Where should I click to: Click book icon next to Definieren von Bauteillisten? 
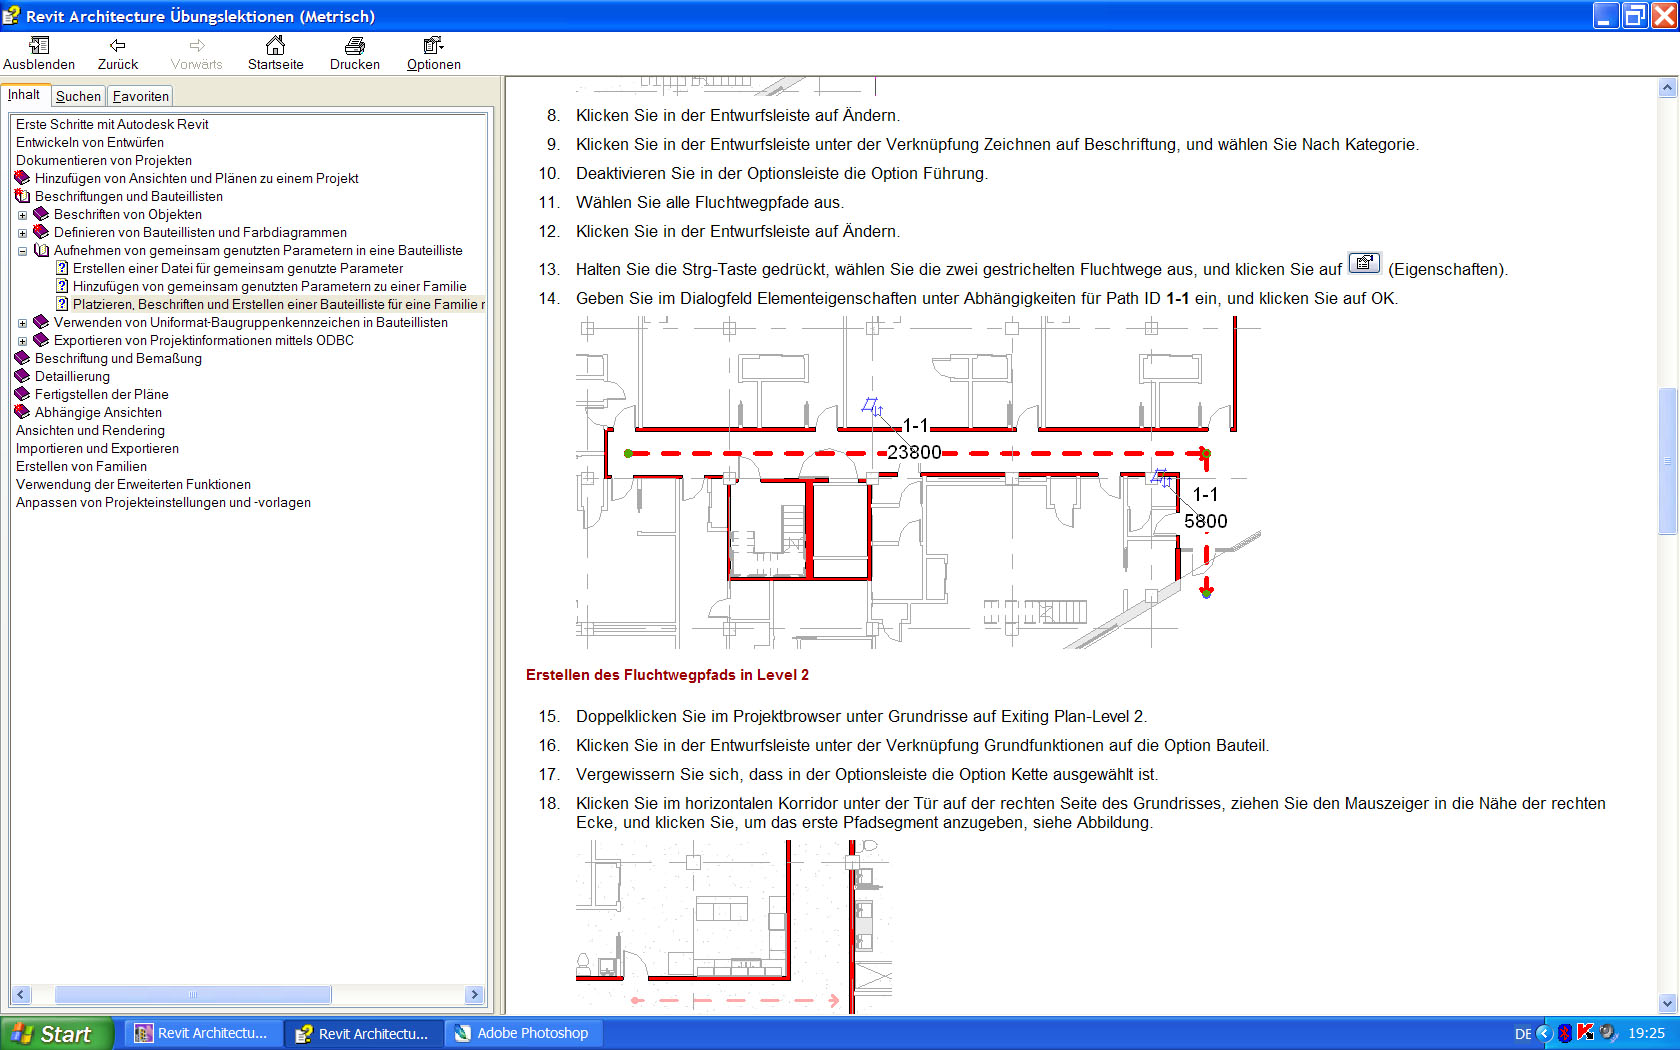pyautogui.click(x=41, y=232)
